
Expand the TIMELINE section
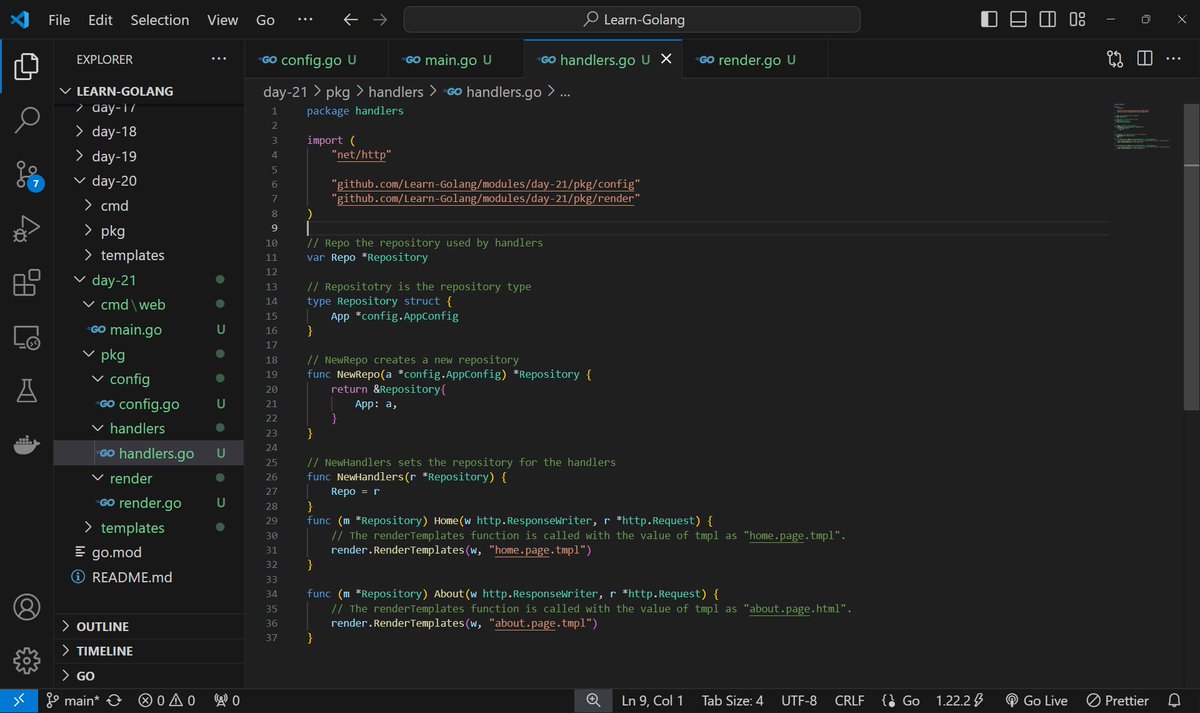pos(149,651)
